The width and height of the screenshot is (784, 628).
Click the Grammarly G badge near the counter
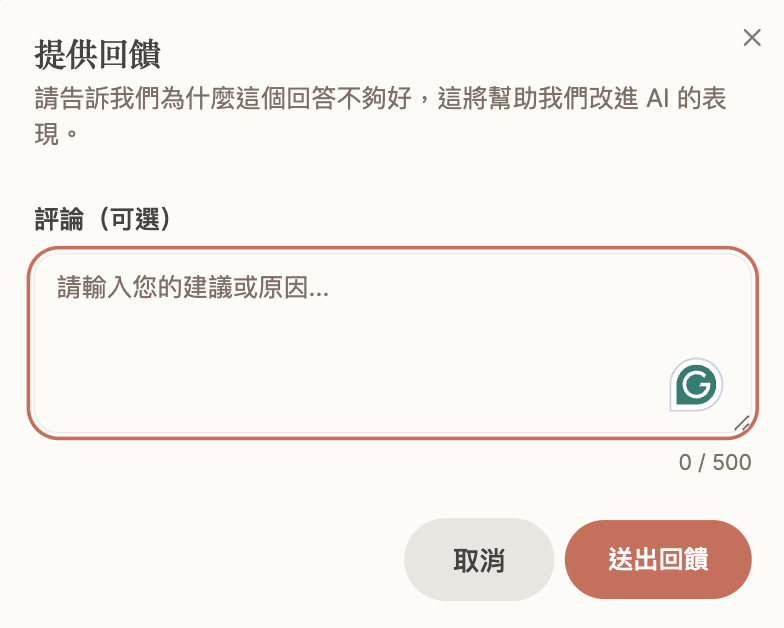(695, 385)
